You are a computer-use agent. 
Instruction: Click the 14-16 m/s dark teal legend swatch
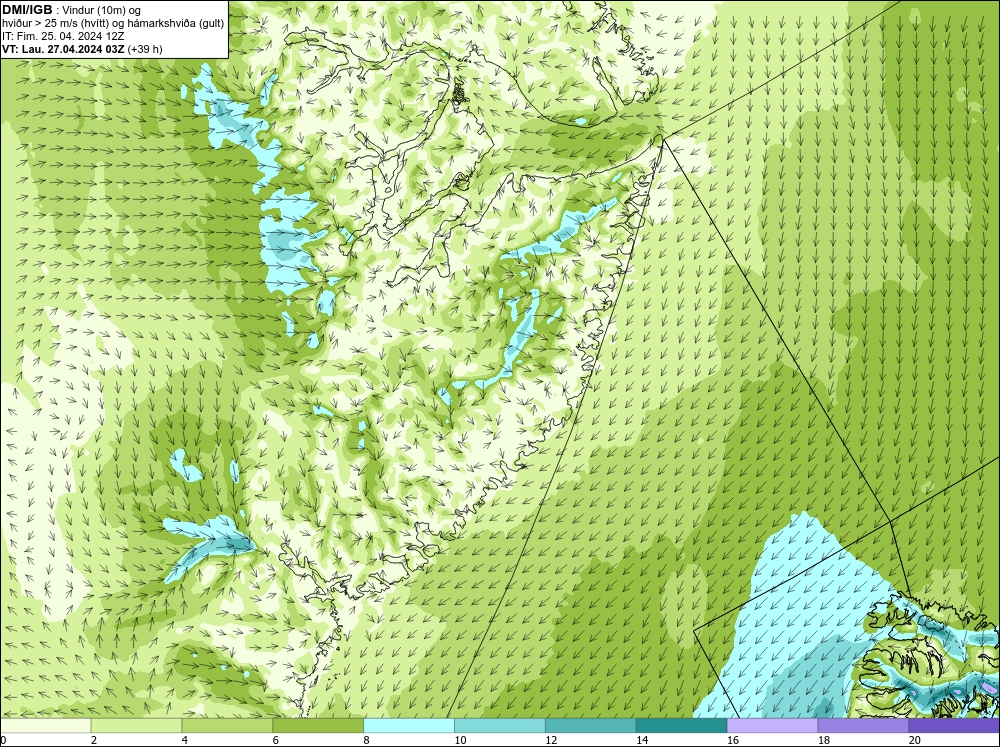click(682, 725)
